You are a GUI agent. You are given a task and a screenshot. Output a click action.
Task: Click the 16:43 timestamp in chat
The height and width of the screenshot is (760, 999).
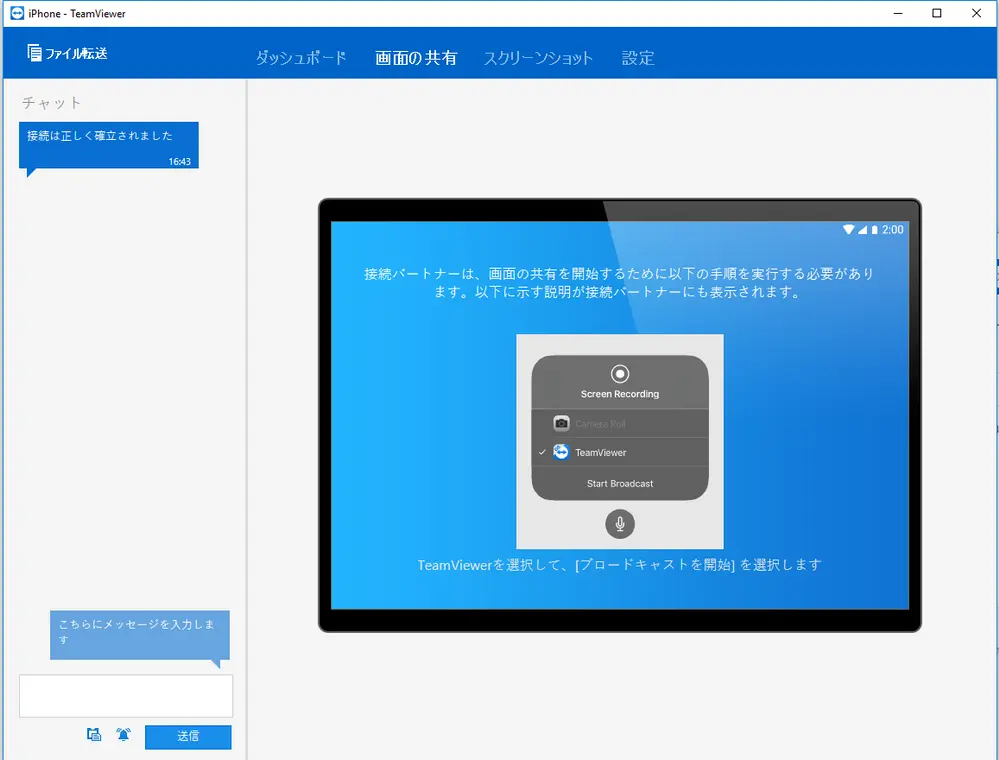coord(180,162)
